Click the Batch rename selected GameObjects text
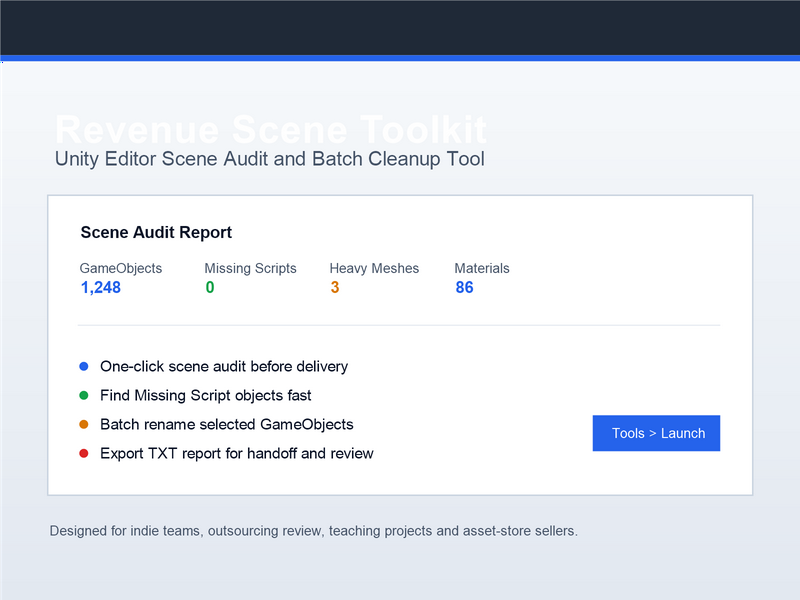The width and height of the screenshot is (800, 600). 227,424
